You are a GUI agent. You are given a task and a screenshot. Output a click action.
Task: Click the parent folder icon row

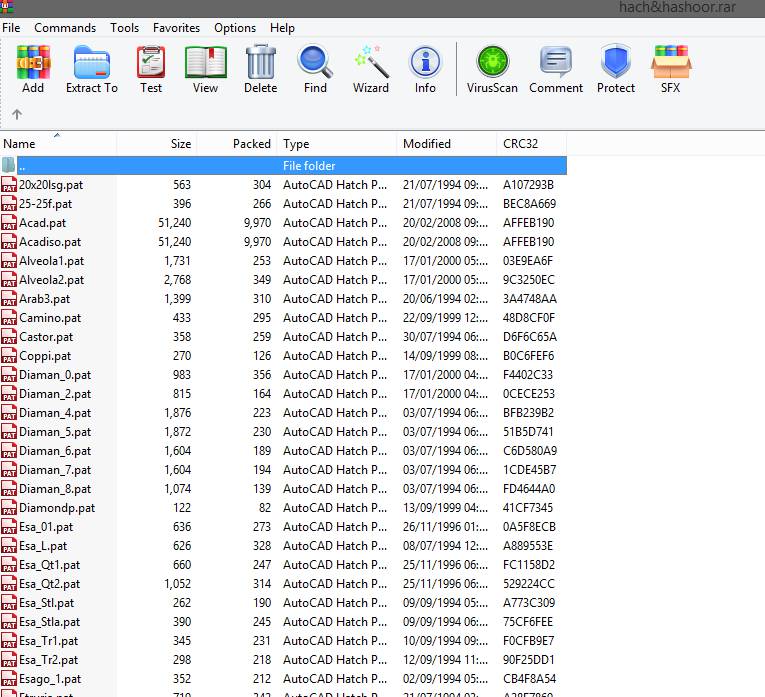(x=283, y=166)
